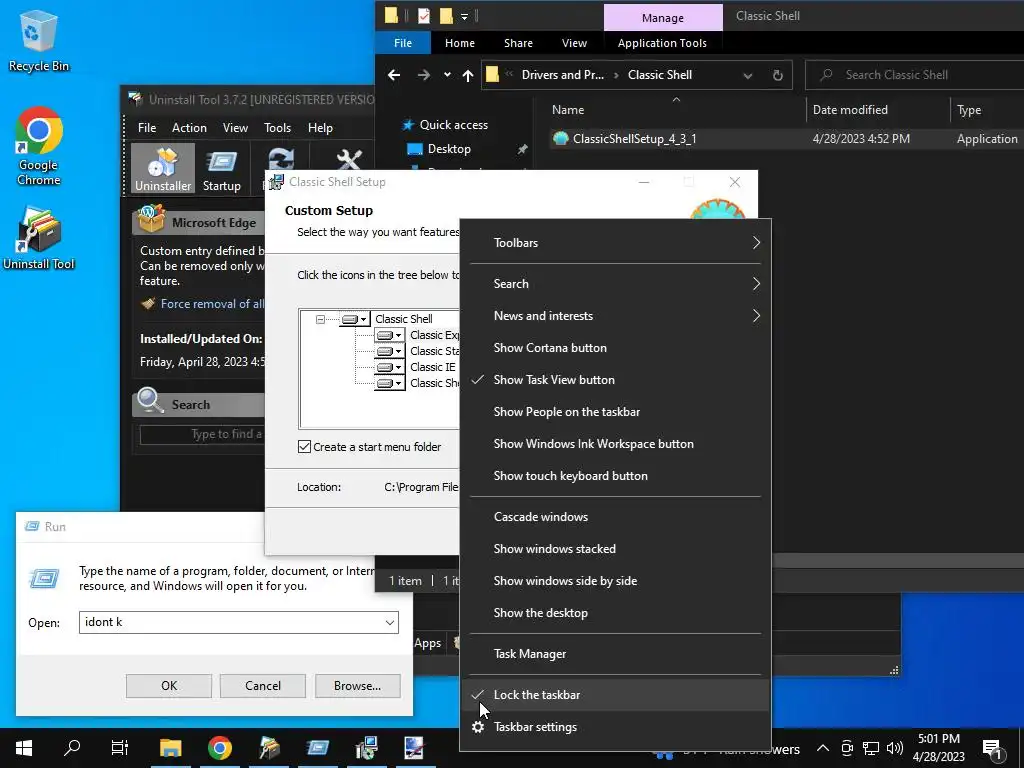The image size is (1024, 768).
Task: Open Classic IE feature install dropdown
Action: click(x=390, y=367)
